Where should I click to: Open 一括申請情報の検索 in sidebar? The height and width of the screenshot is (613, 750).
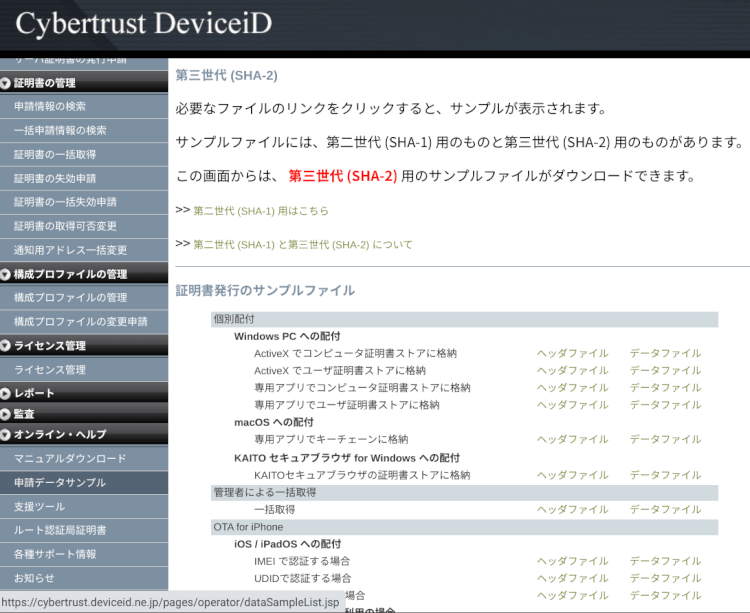(84, 131)
